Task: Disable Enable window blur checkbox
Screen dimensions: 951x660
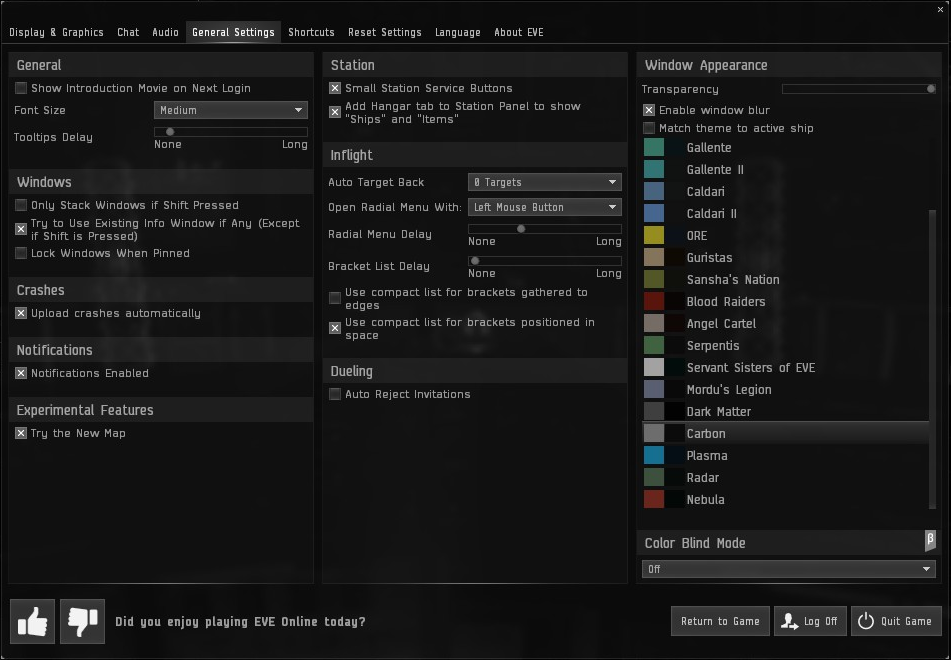Action: (649, 110)
